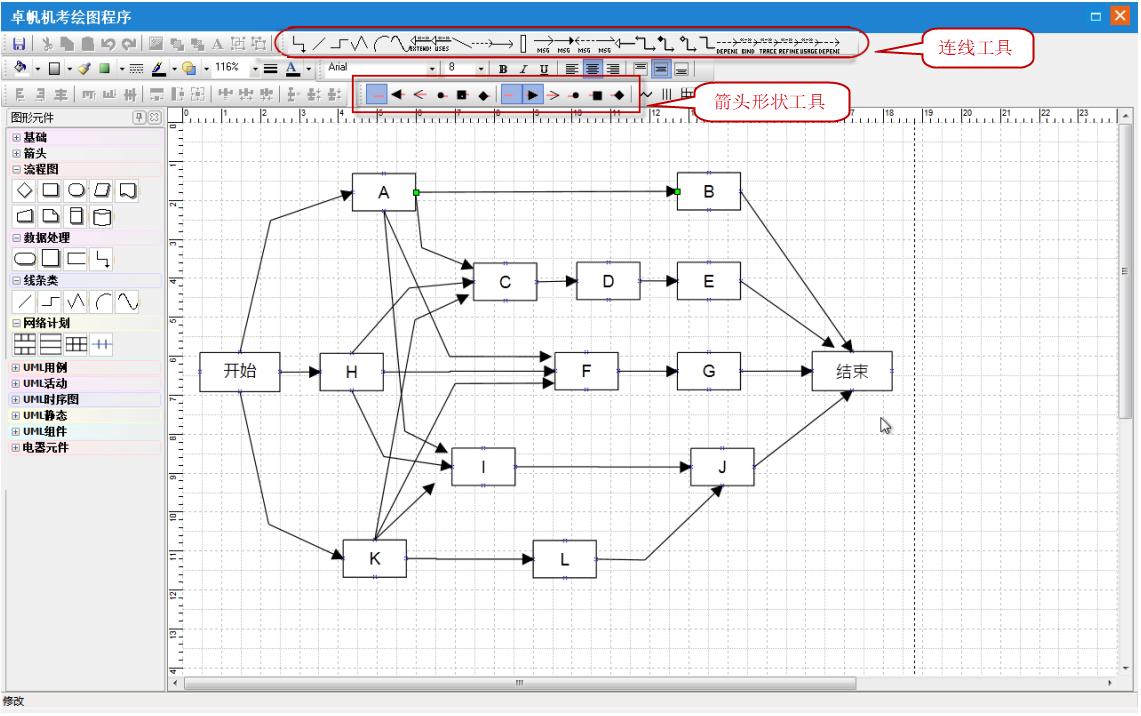Click the horizontal scrollbar under the canvas
Viewport: 1141px width, 716px height.
point(520,683)
